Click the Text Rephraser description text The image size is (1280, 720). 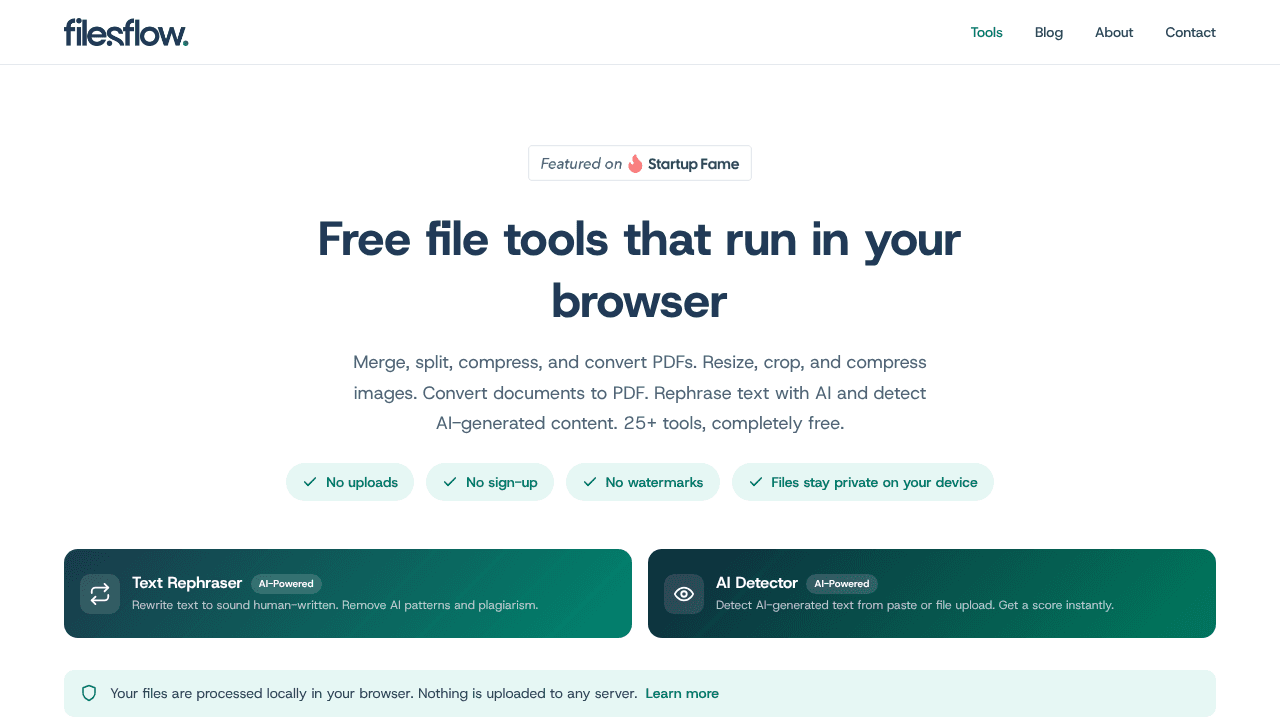click(335, 605)
